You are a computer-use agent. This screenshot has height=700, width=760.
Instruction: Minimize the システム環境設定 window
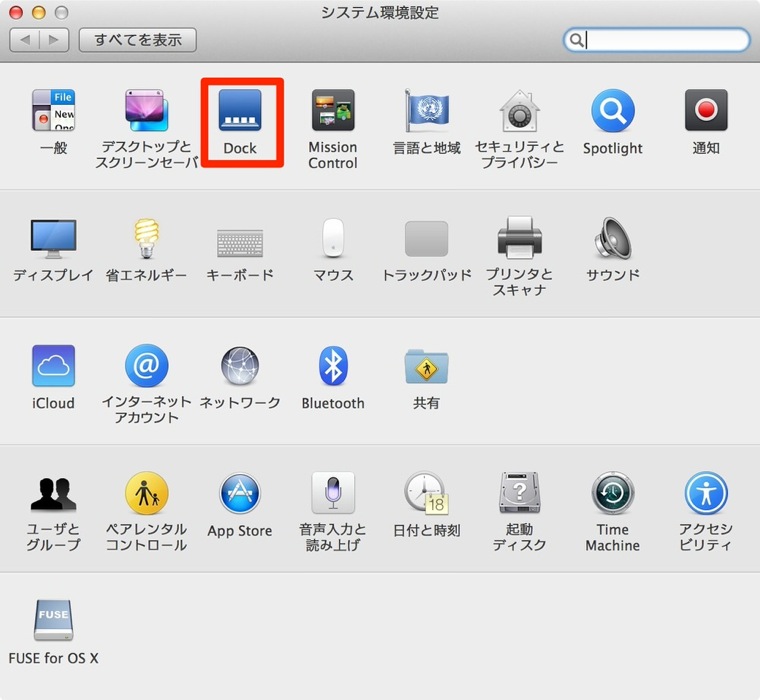[39, 12]
